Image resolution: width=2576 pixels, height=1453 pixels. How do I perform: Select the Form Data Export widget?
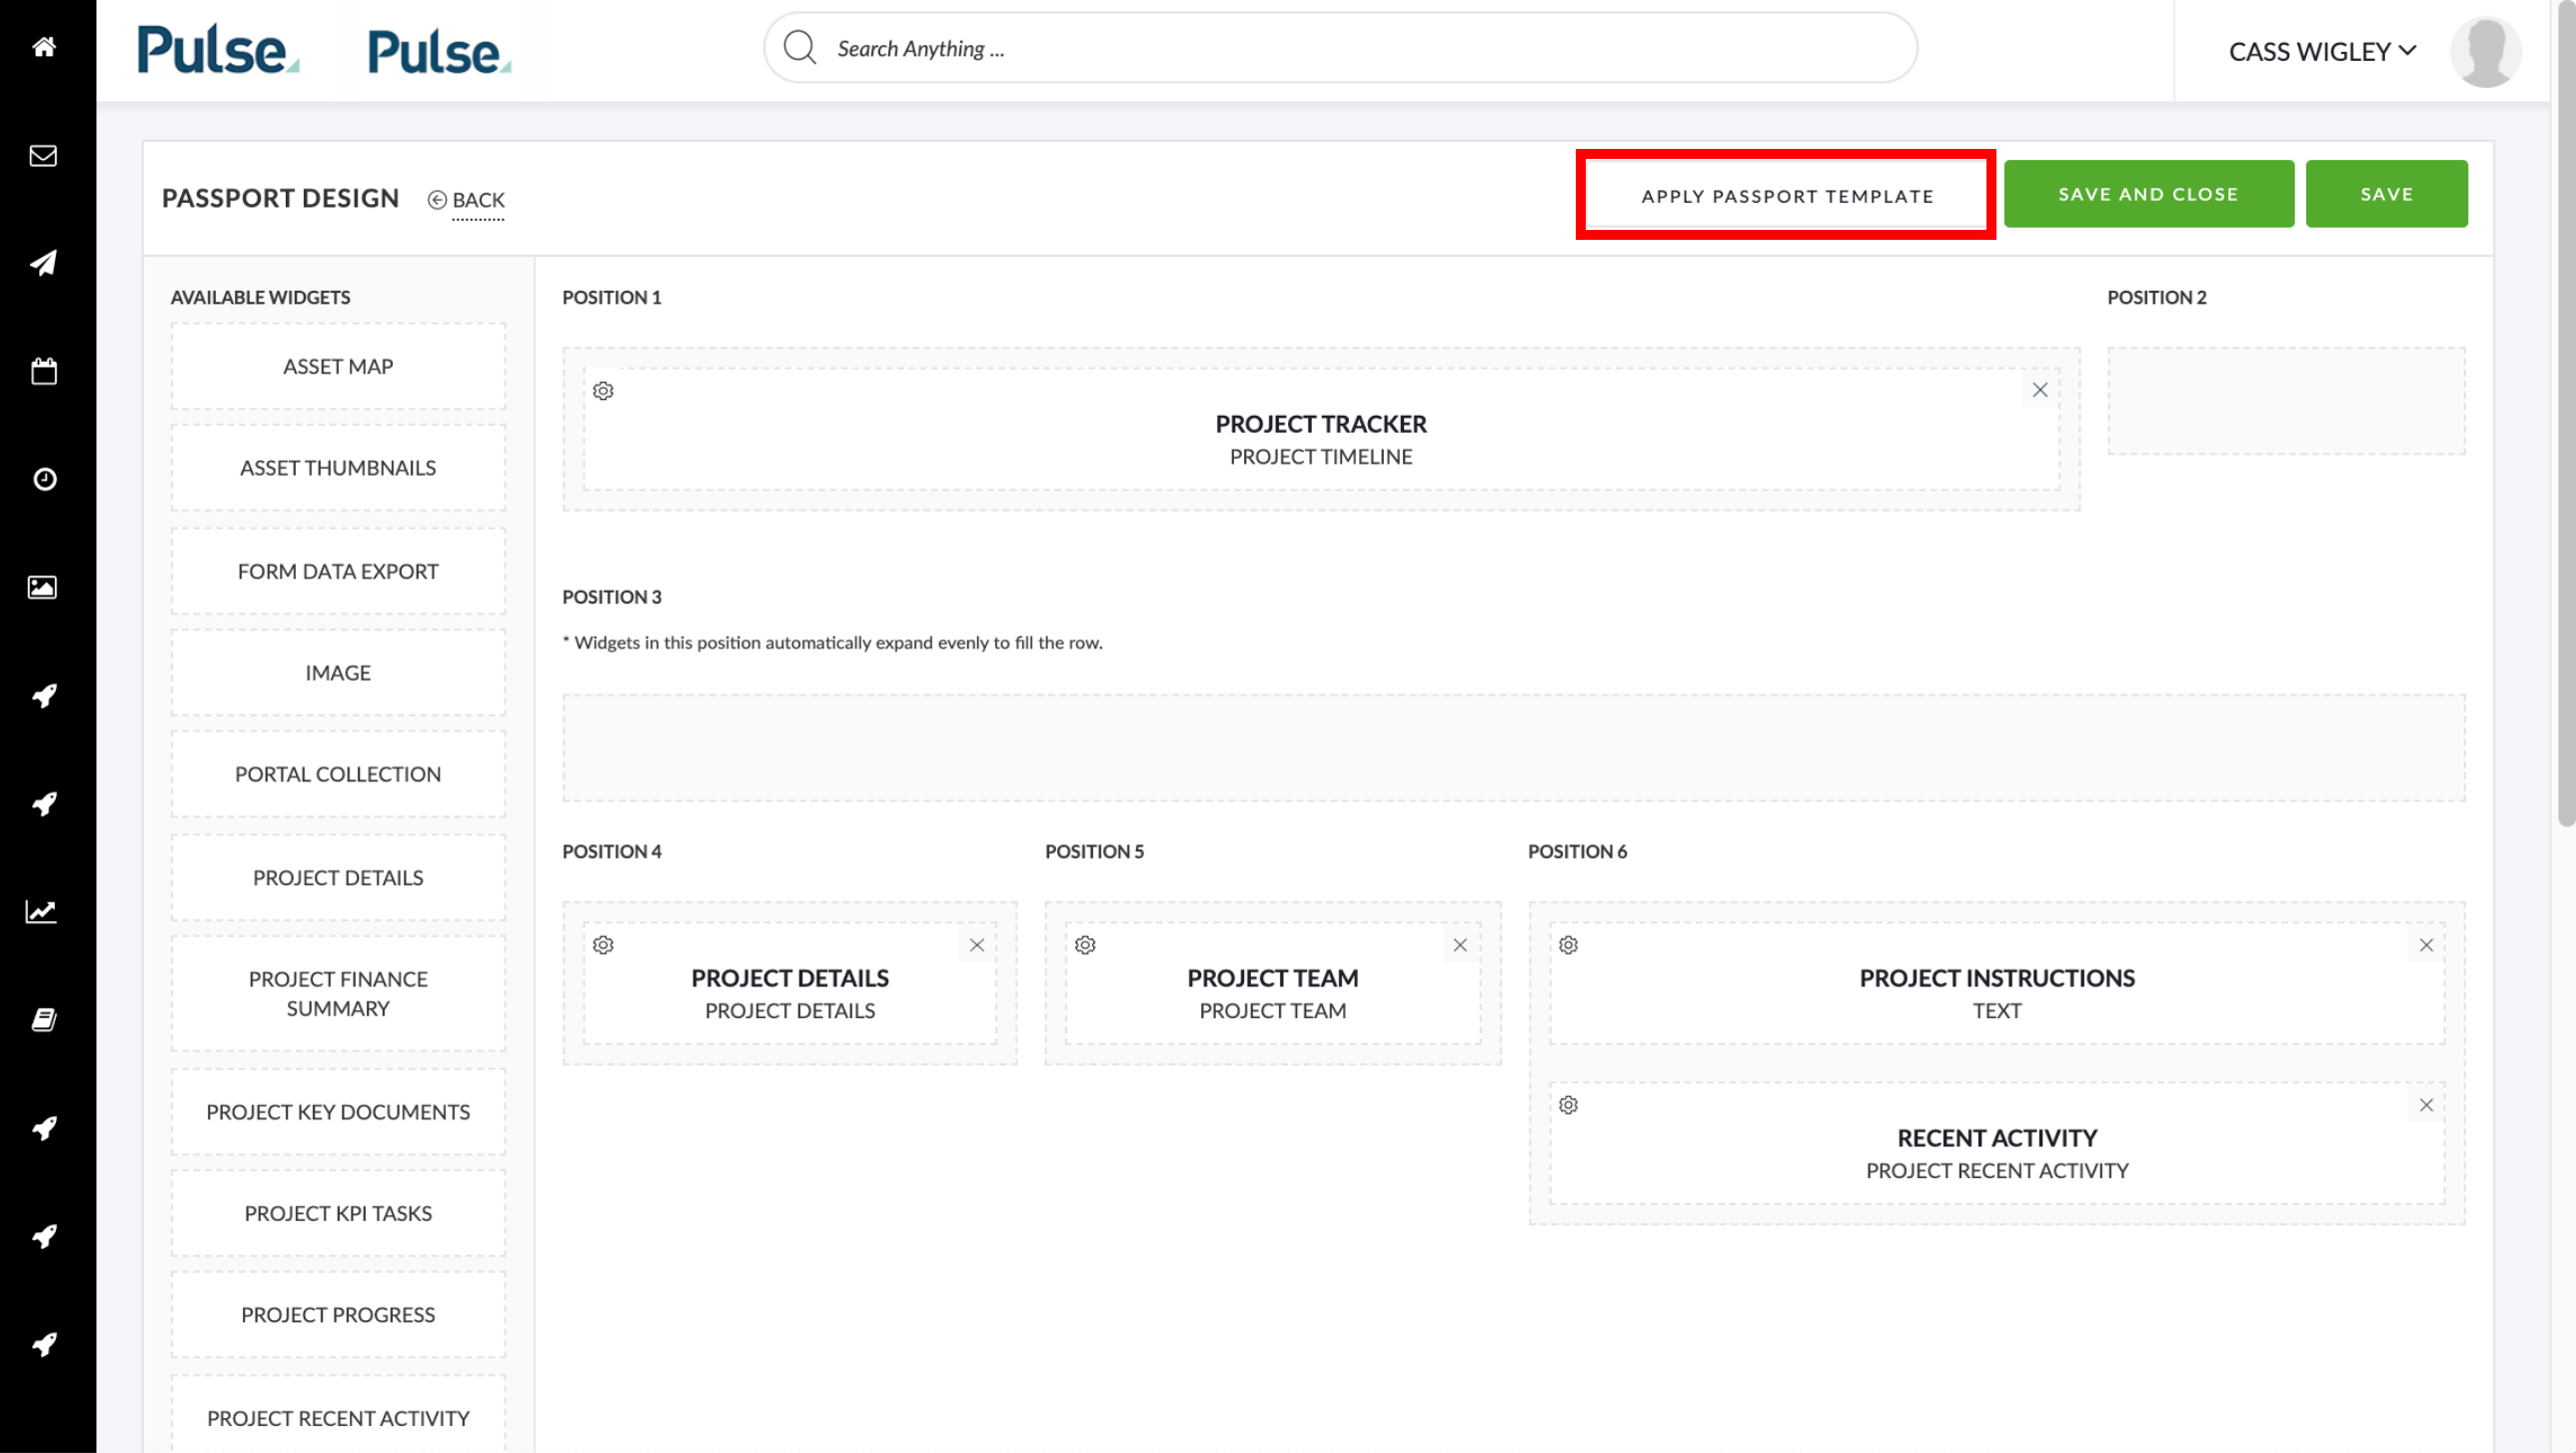tap(338, 571)
